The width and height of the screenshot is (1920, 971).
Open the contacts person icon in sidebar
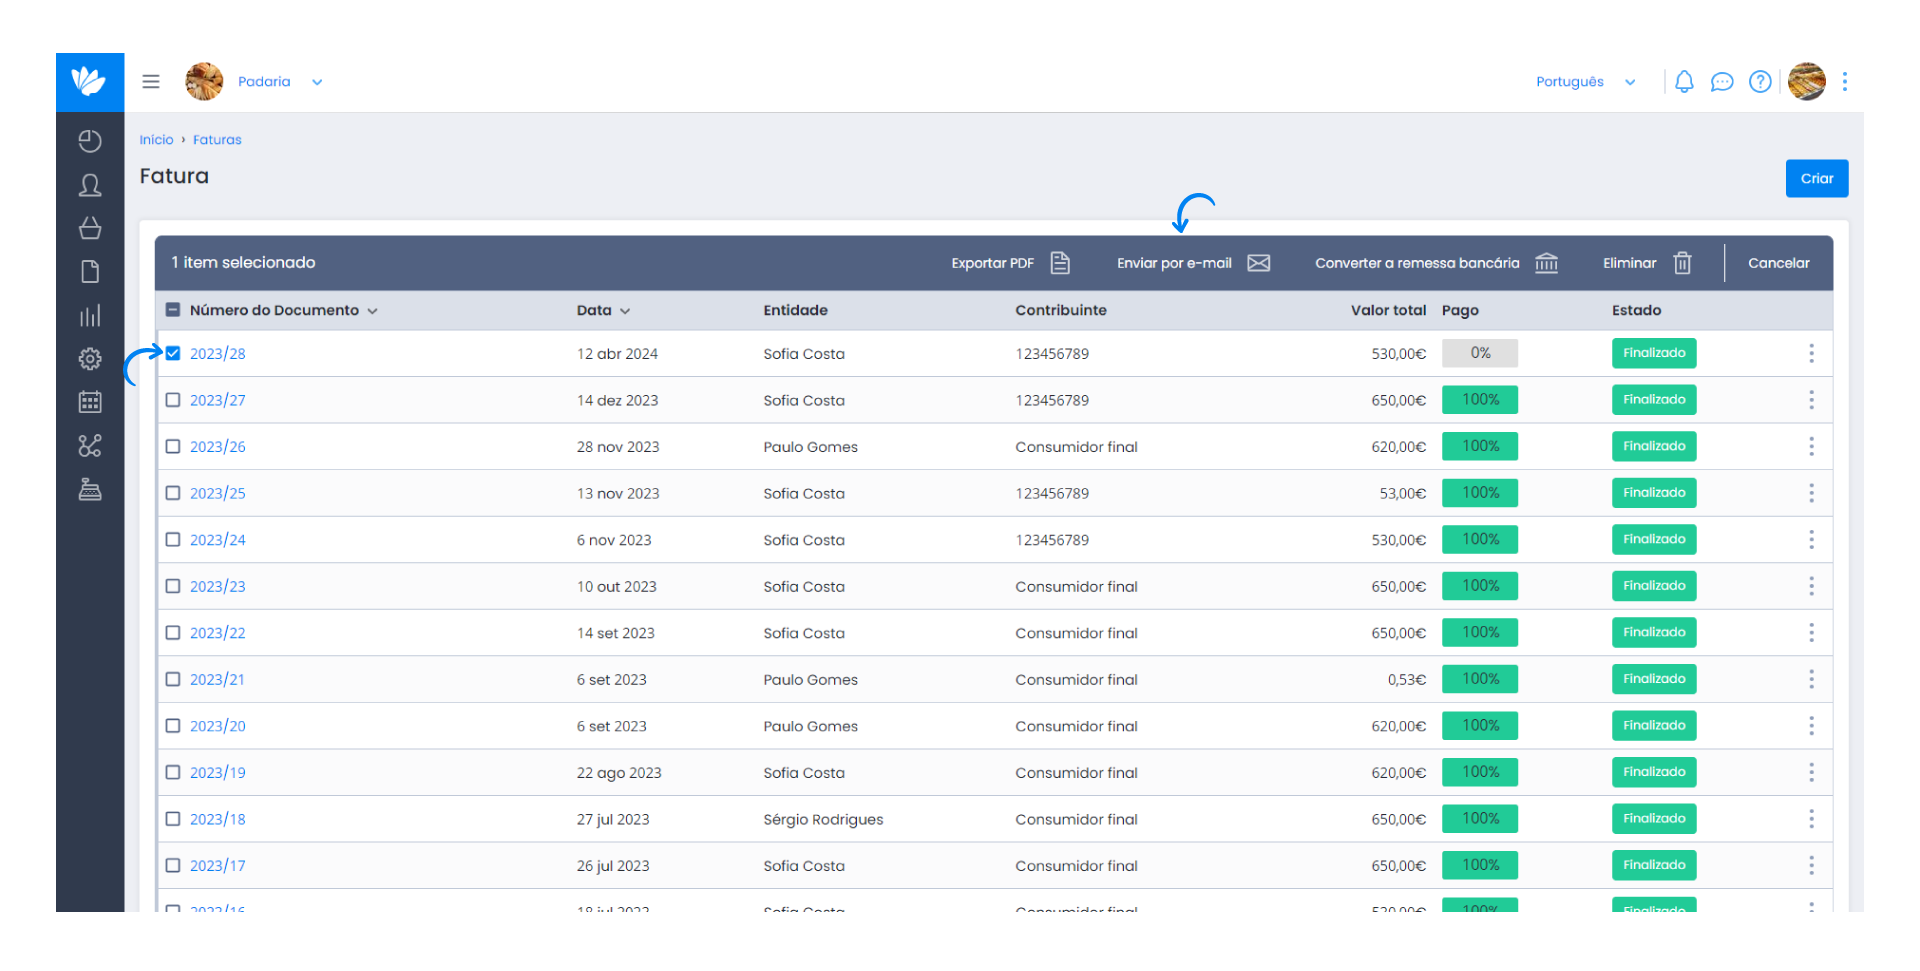[x=90, y=185]
